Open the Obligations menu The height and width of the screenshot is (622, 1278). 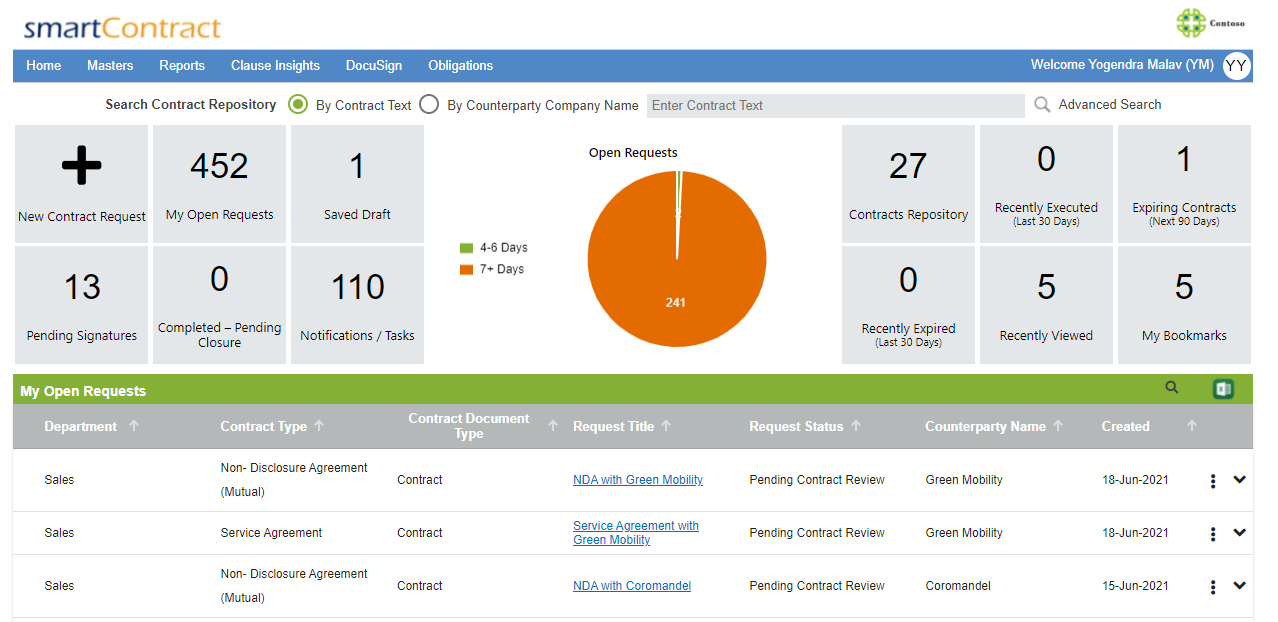click(461, 66)
